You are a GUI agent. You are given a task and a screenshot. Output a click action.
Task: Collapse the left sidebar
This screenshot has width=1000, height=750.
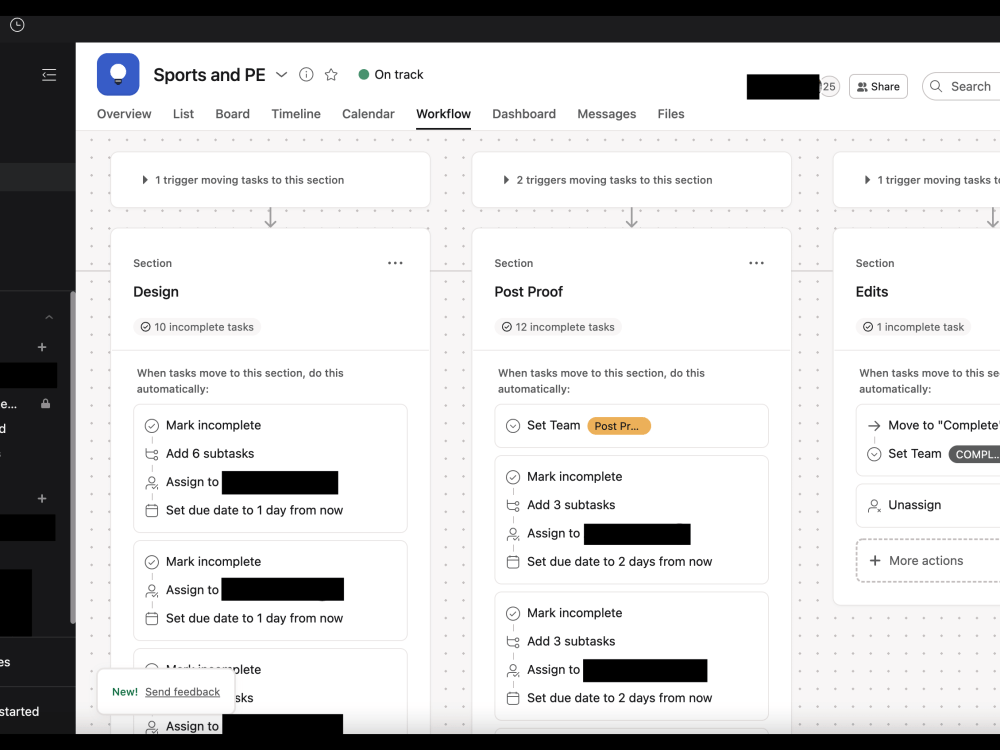[x=49, y=74]
